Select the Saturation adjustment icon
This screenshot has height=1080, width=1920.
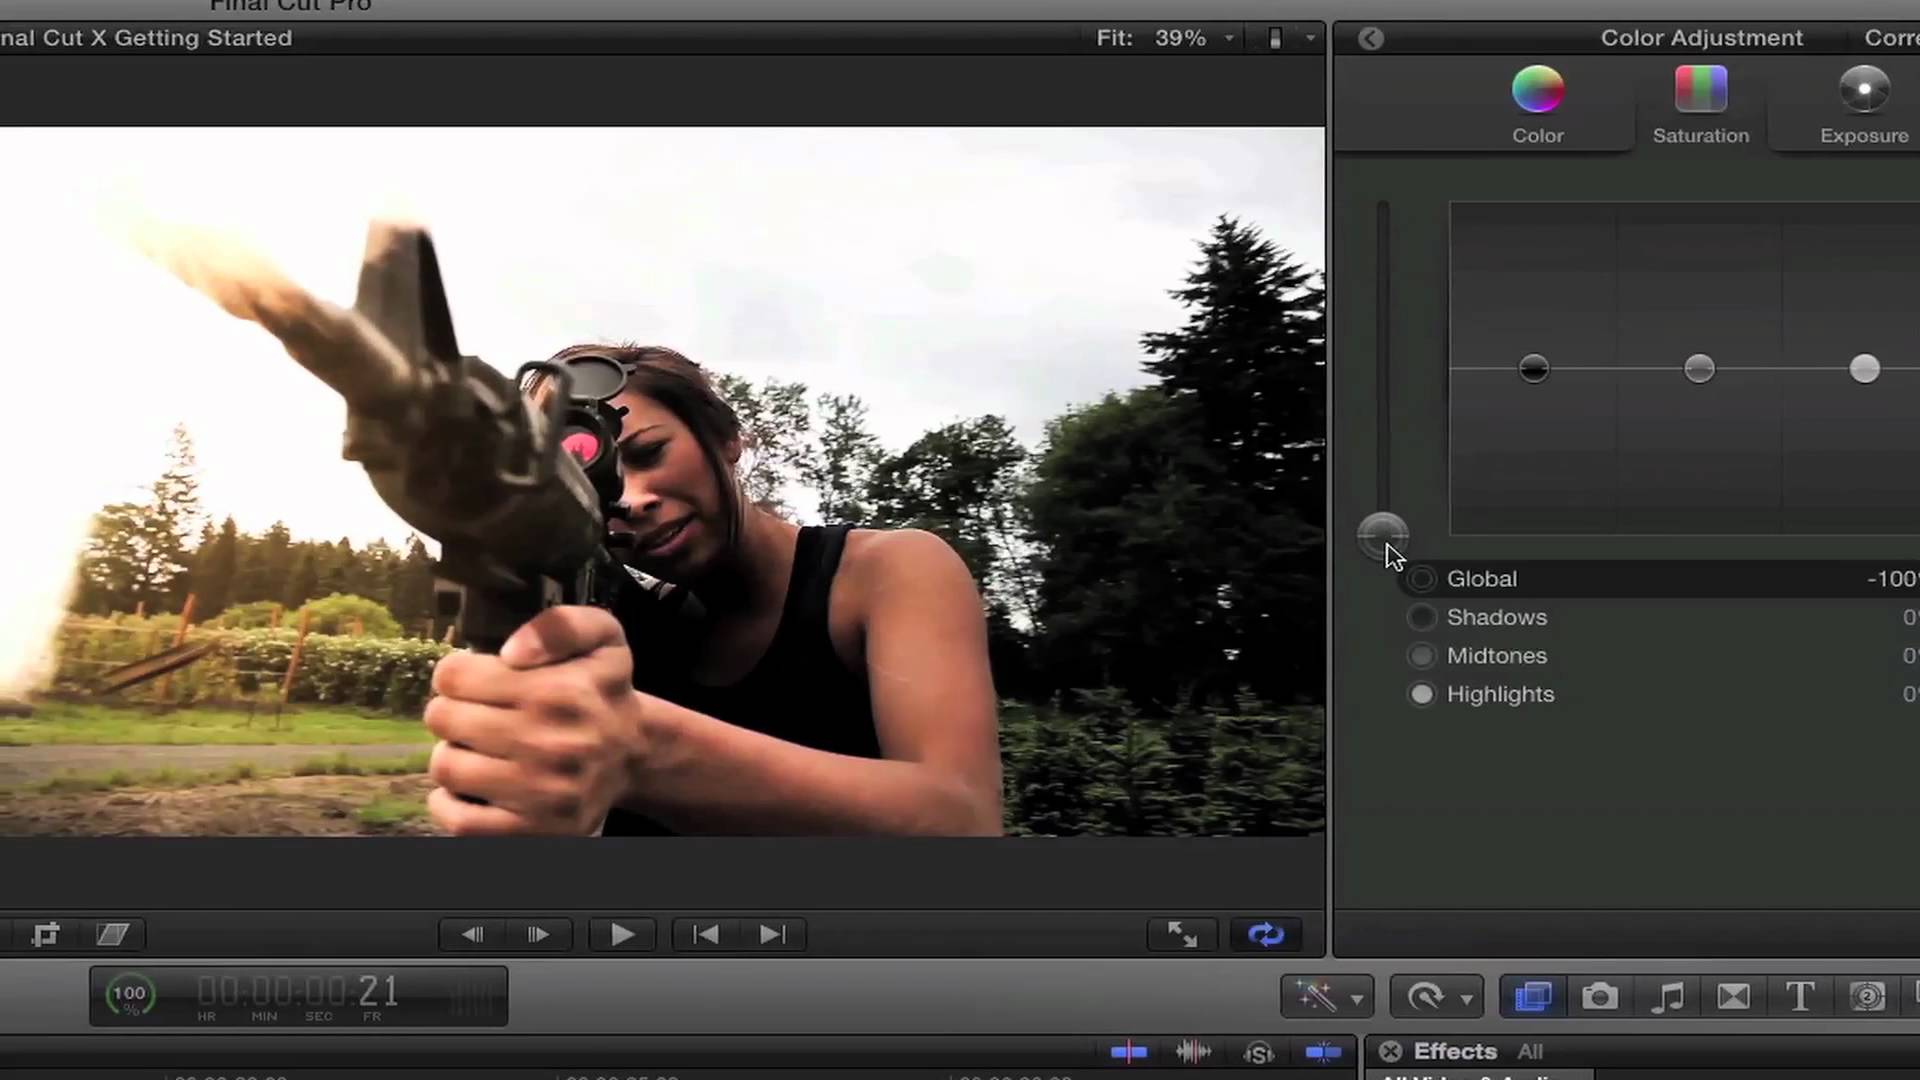[x=1700, y=90]
